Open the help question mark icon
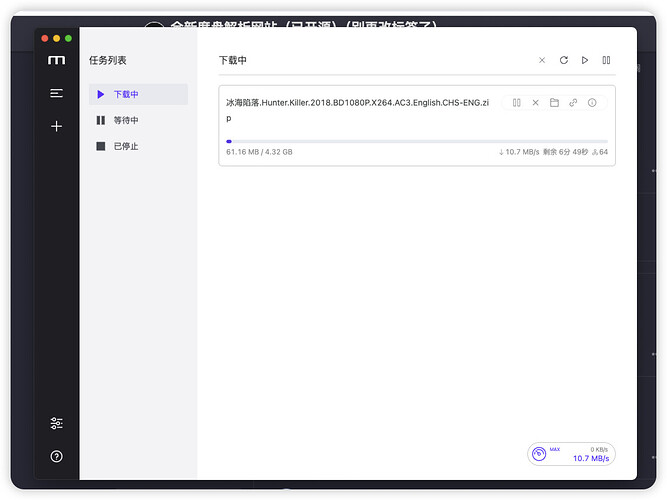Image resolution: width=667 pixels, height=500 pixels. (56, 456)
